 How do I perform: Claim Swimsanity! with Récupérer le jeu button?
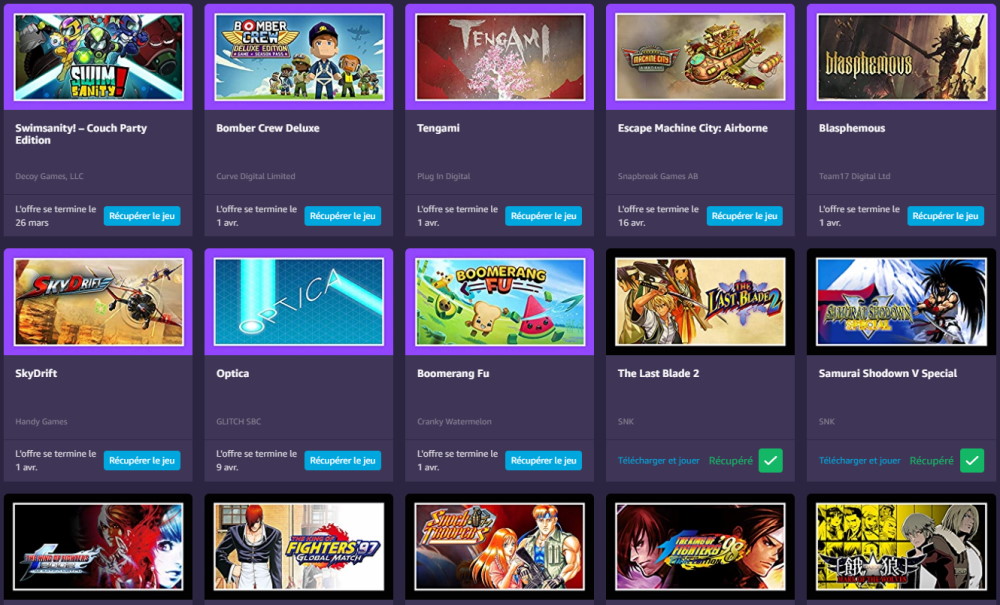tap(142, 216)
